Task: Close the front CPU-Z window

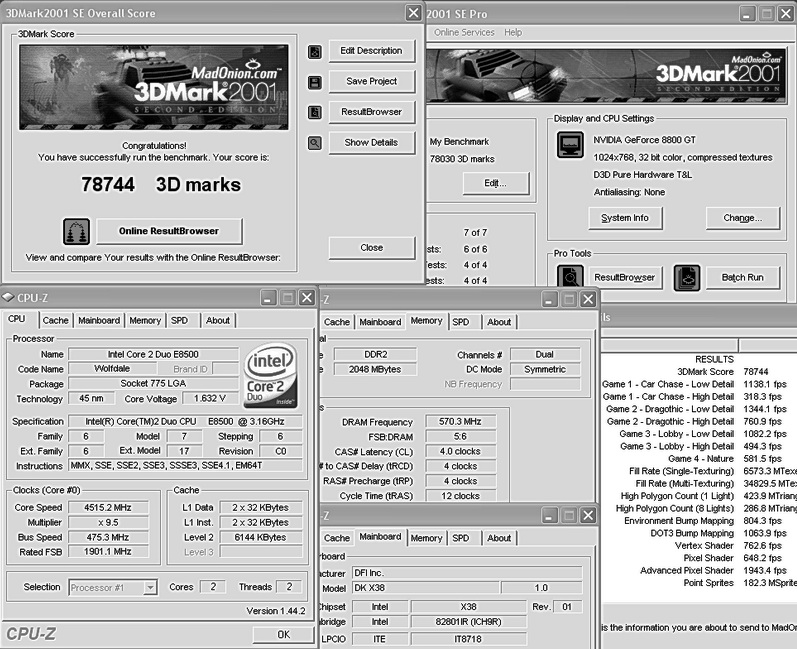Action: [307, 297]
